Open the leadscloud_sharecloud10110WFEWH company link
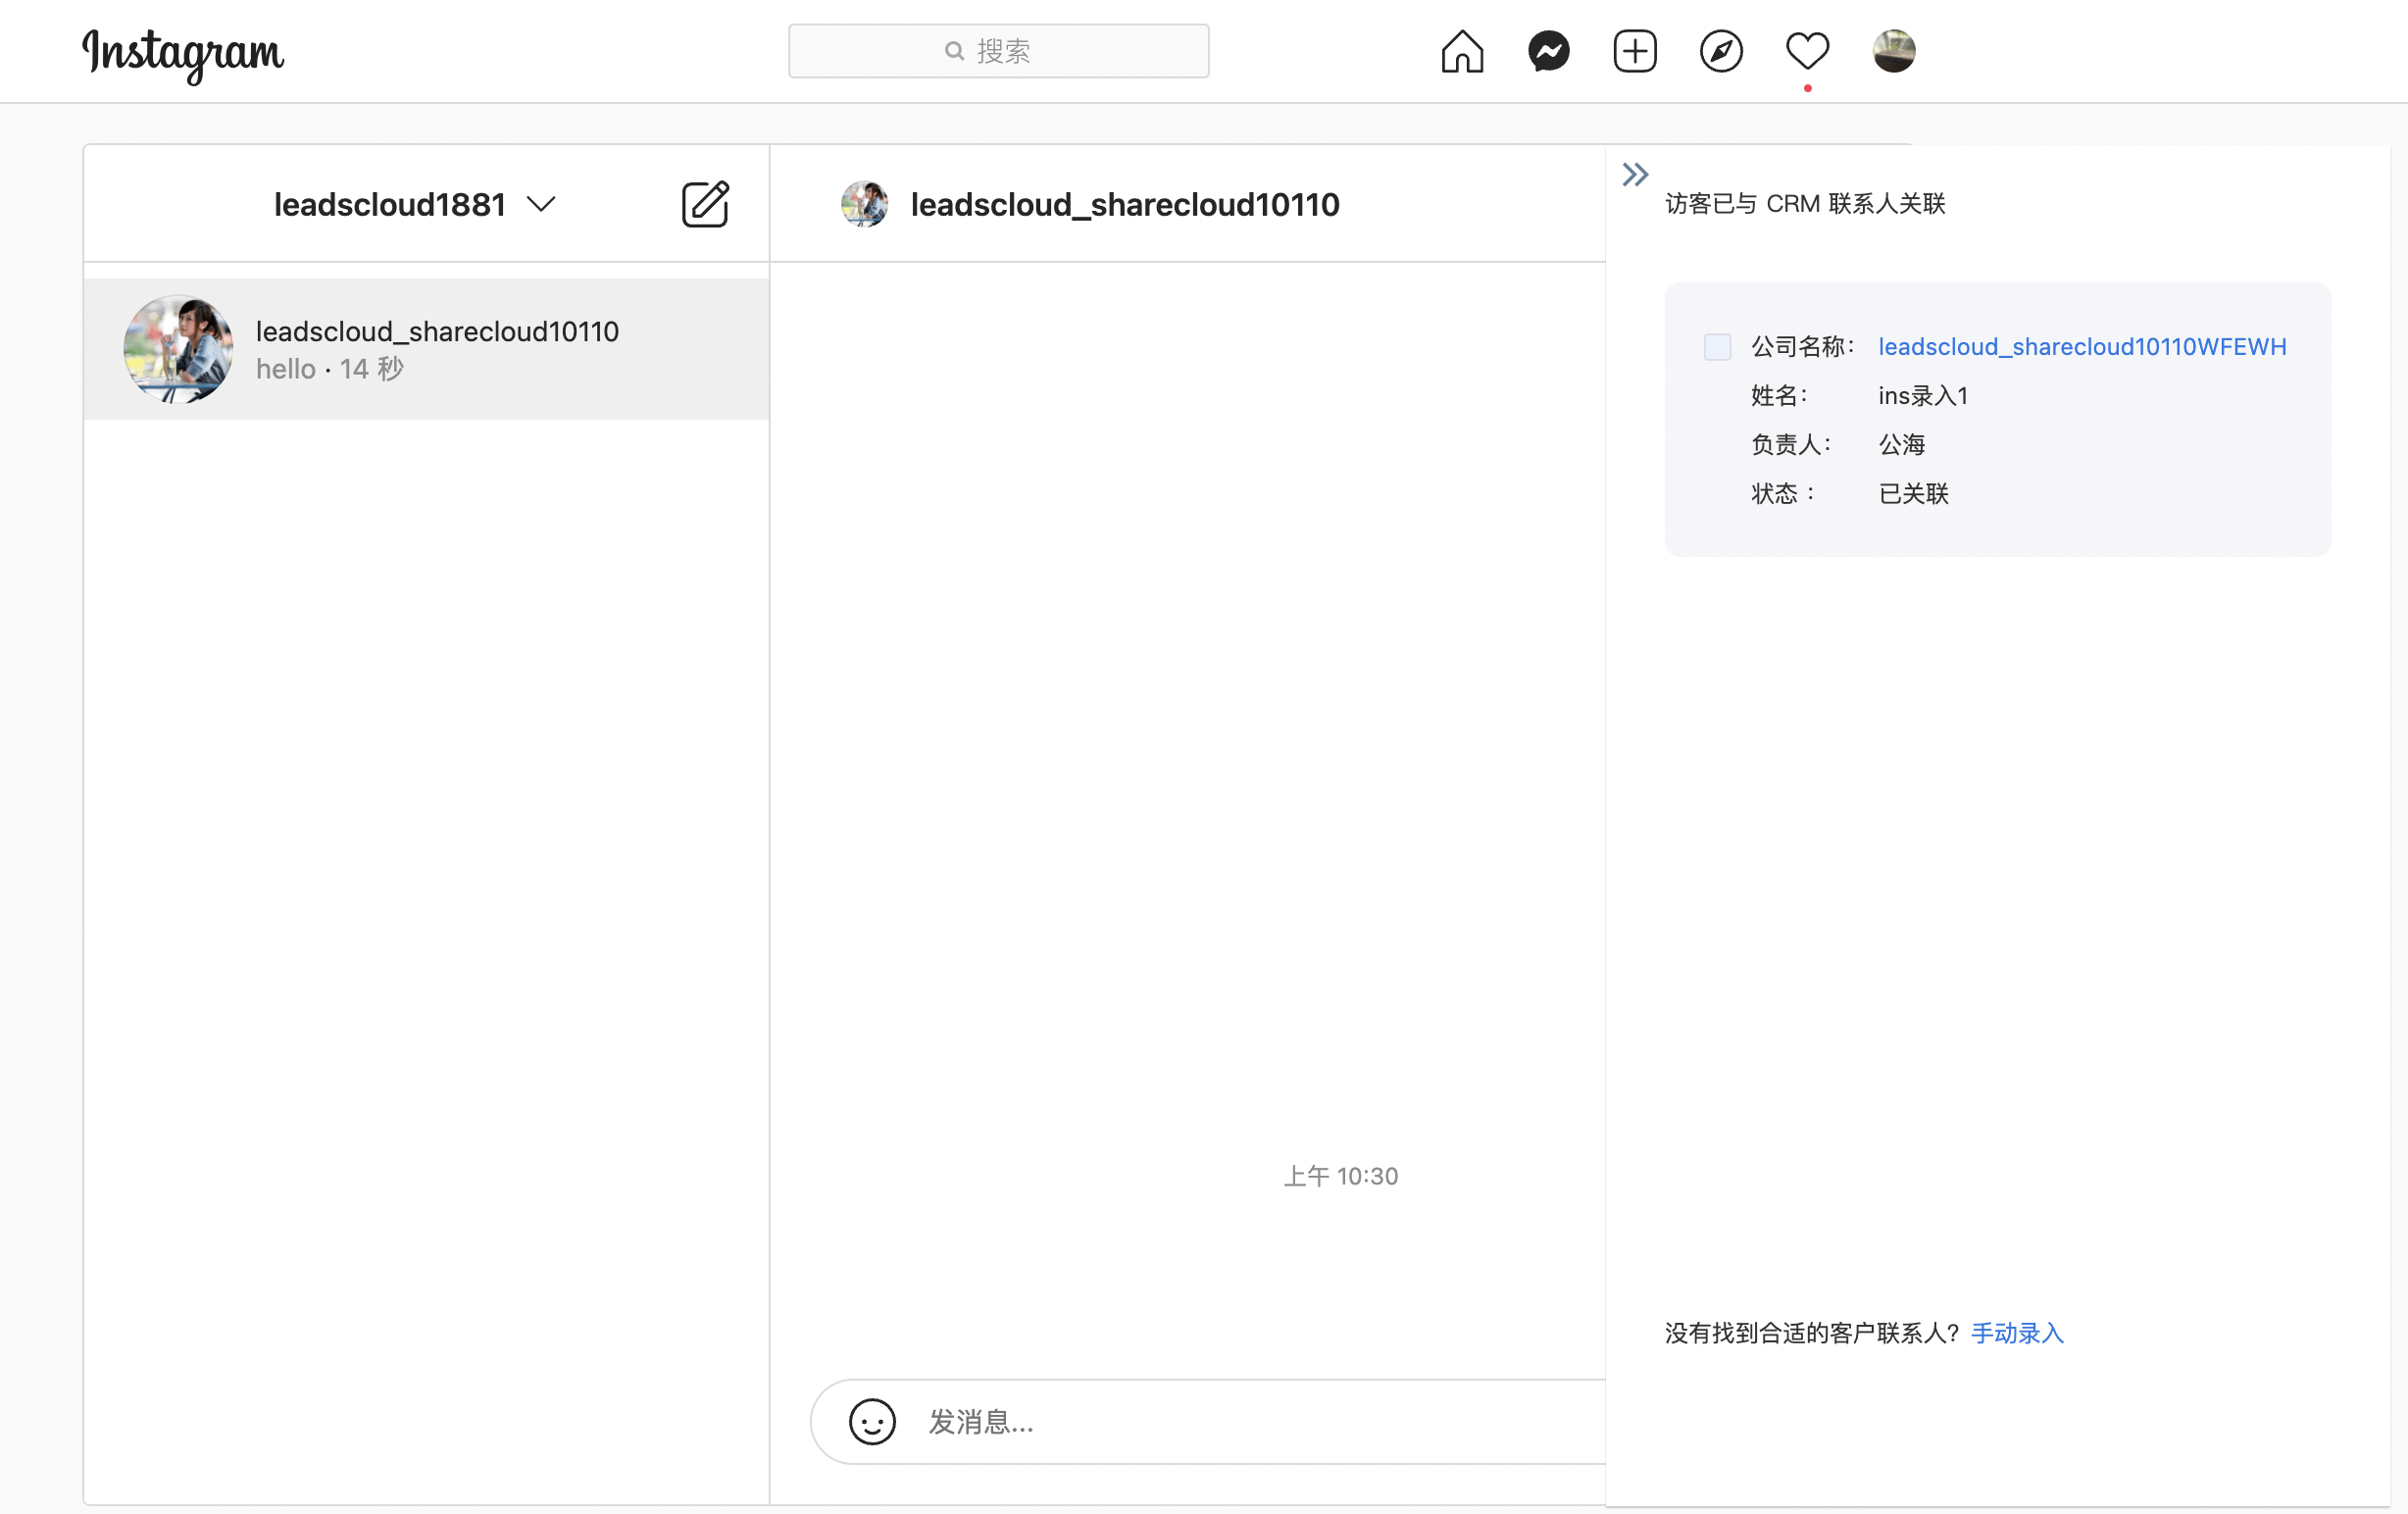This screenshot has width=2408, height=1514. coord(2082,347)
